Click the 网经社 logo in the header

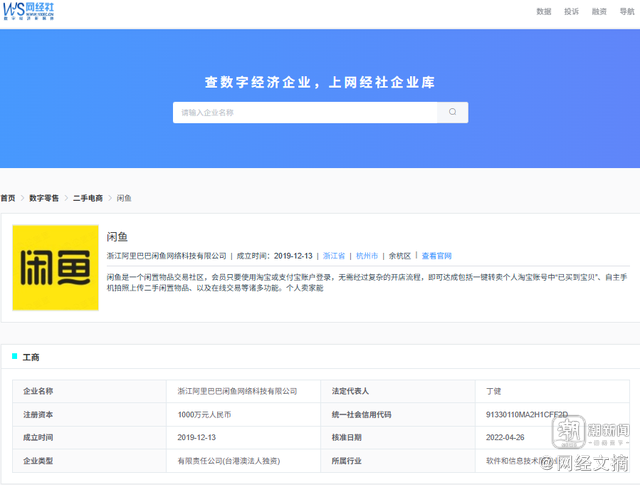(x=29, y=11)
